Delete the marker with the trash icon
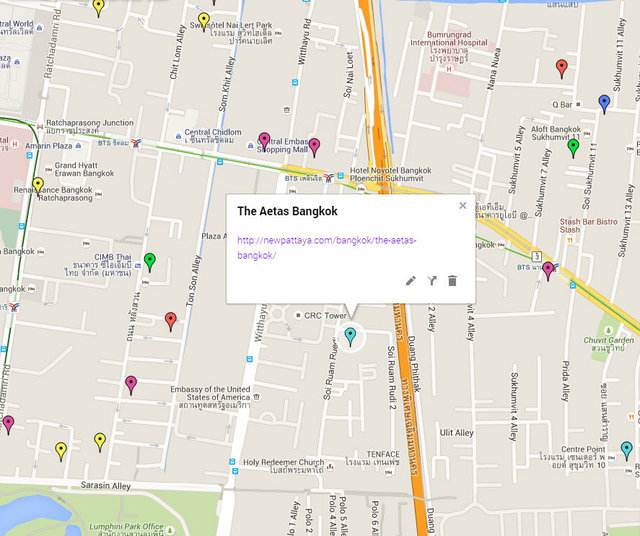 pyautogui.click(x=452, y=280)
